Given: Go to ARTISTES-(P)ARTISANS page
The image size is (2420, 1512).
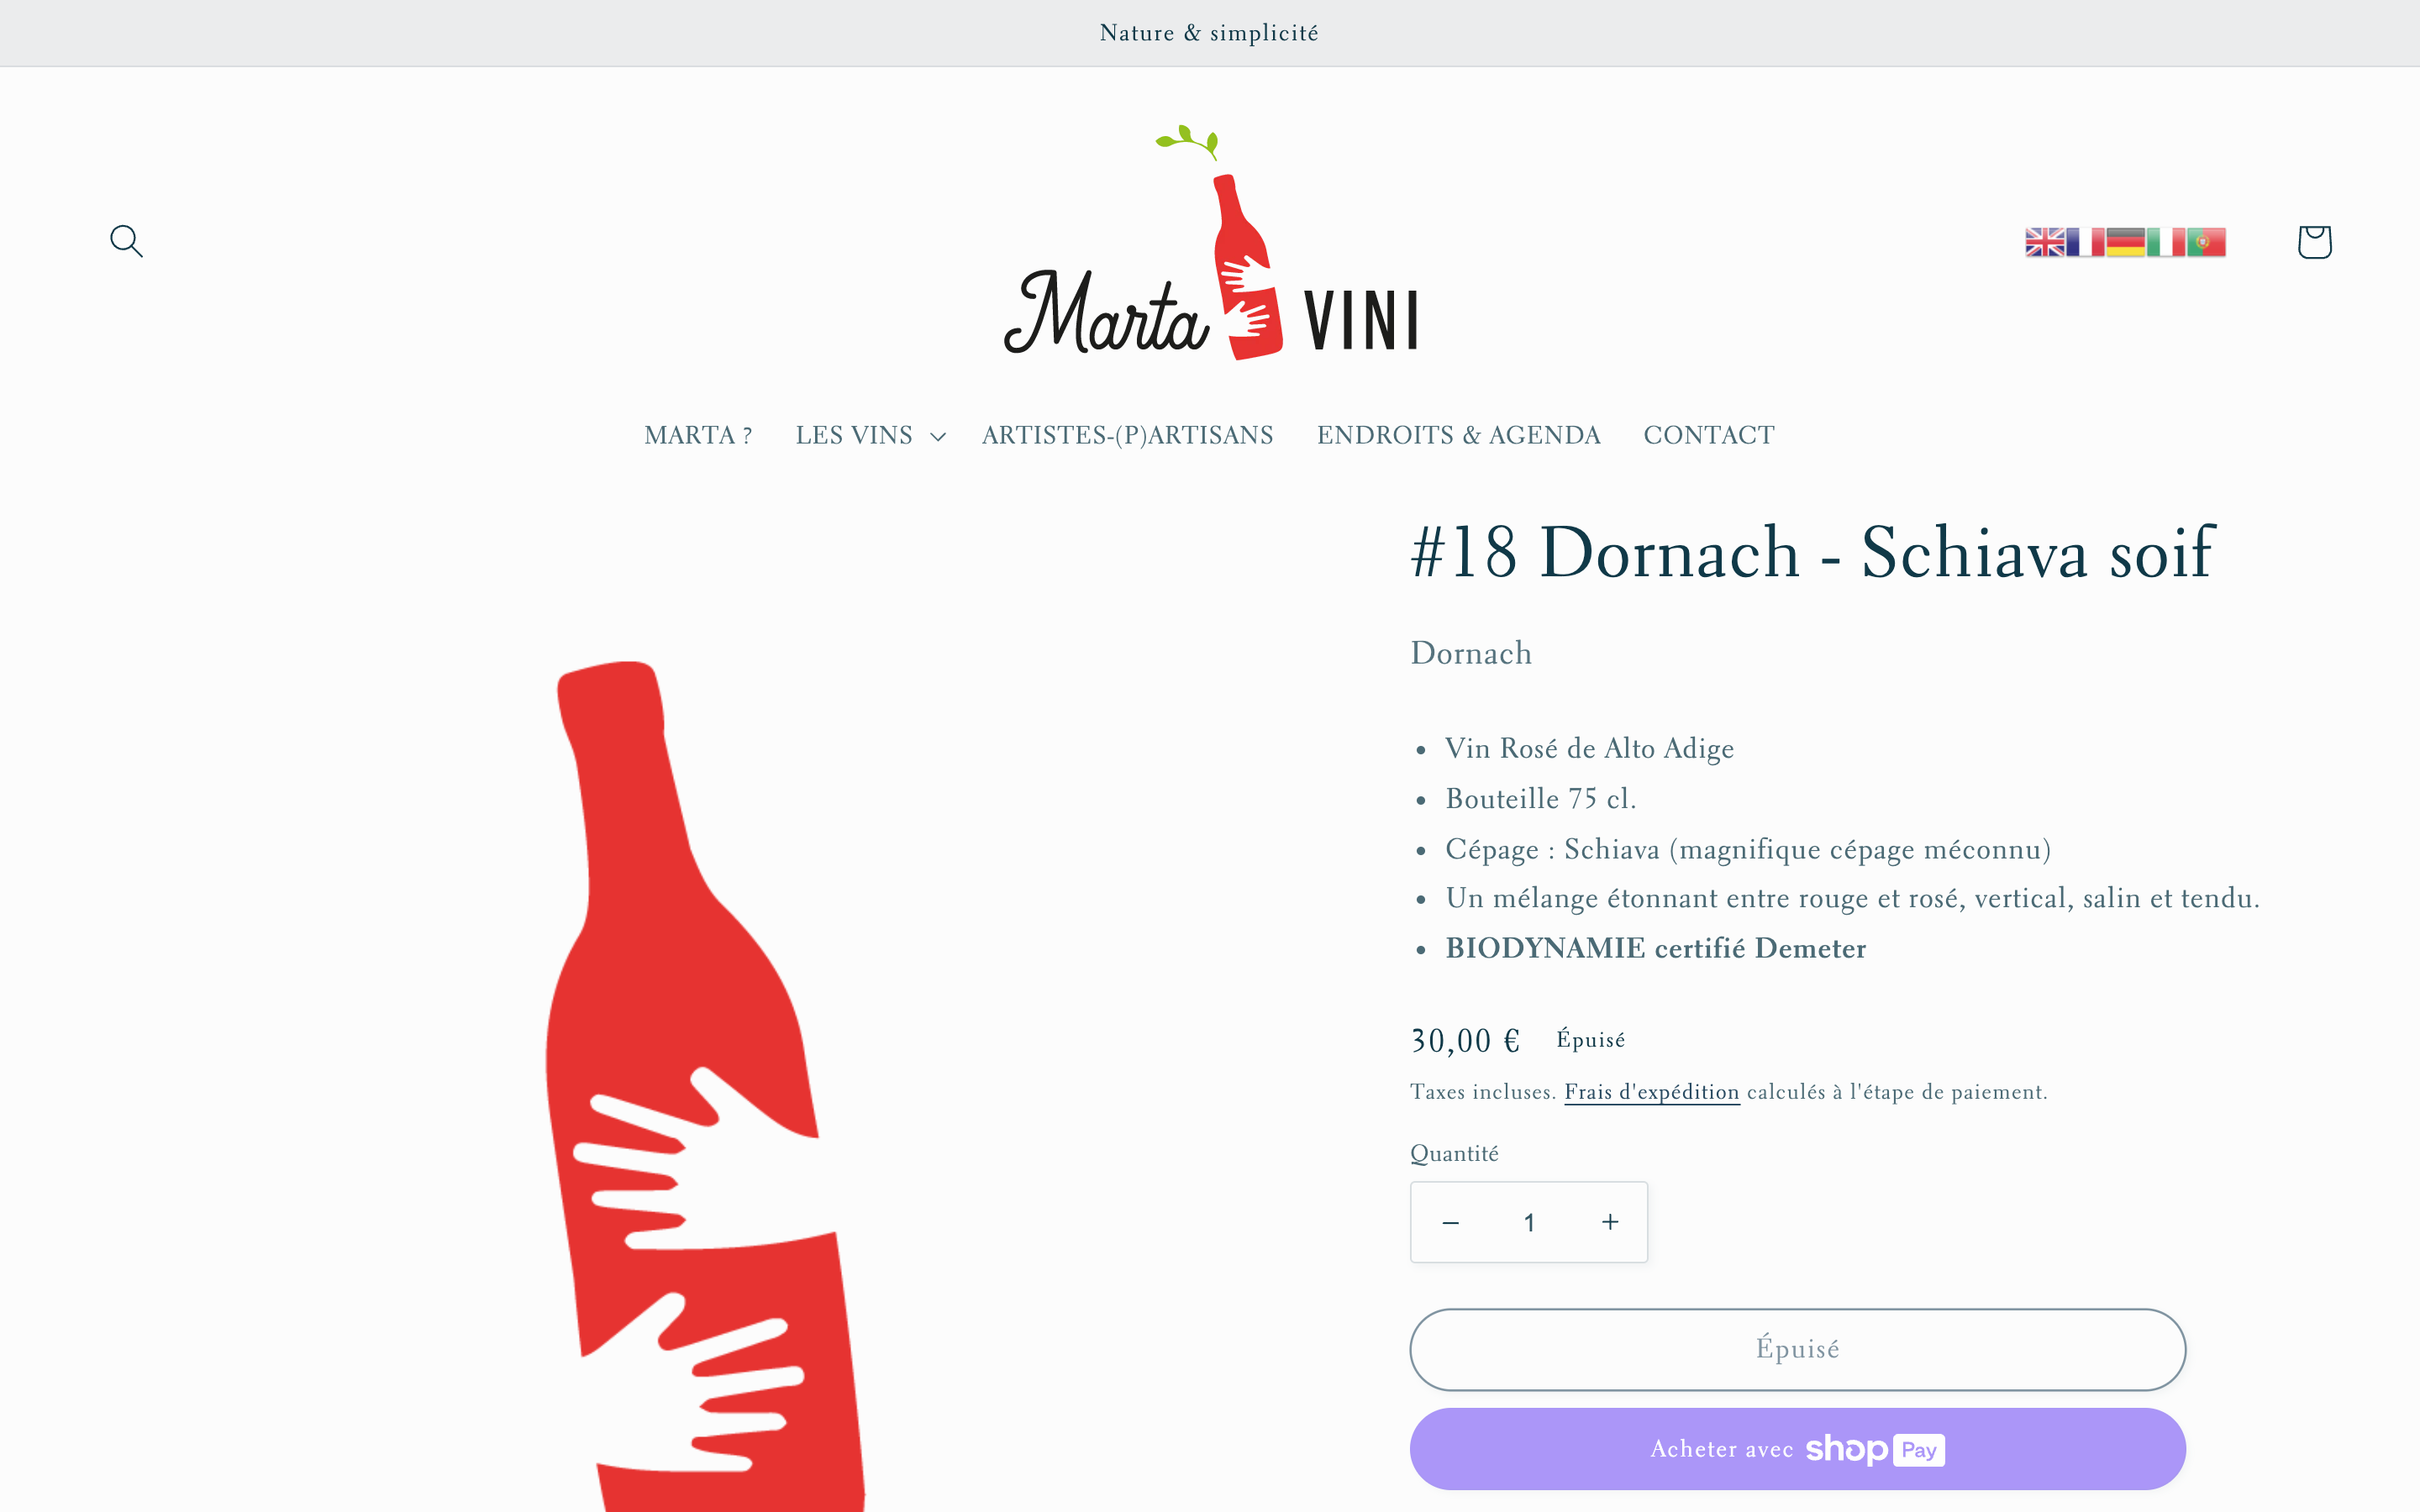Looking at the screenshot, I should pos(1127,435).
